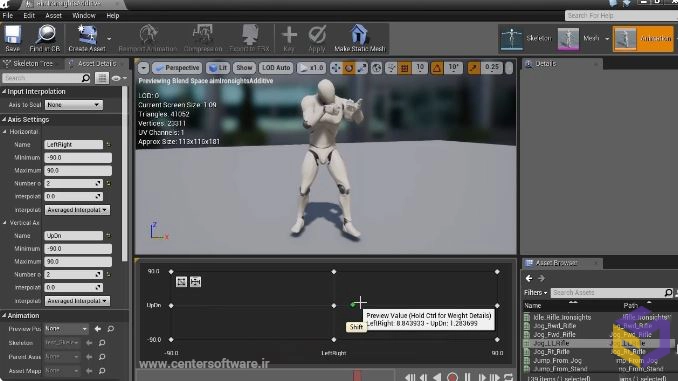This screenshot has height=381, width=678.
Task: Click the grid view options icon beside search
Action: 102,78
